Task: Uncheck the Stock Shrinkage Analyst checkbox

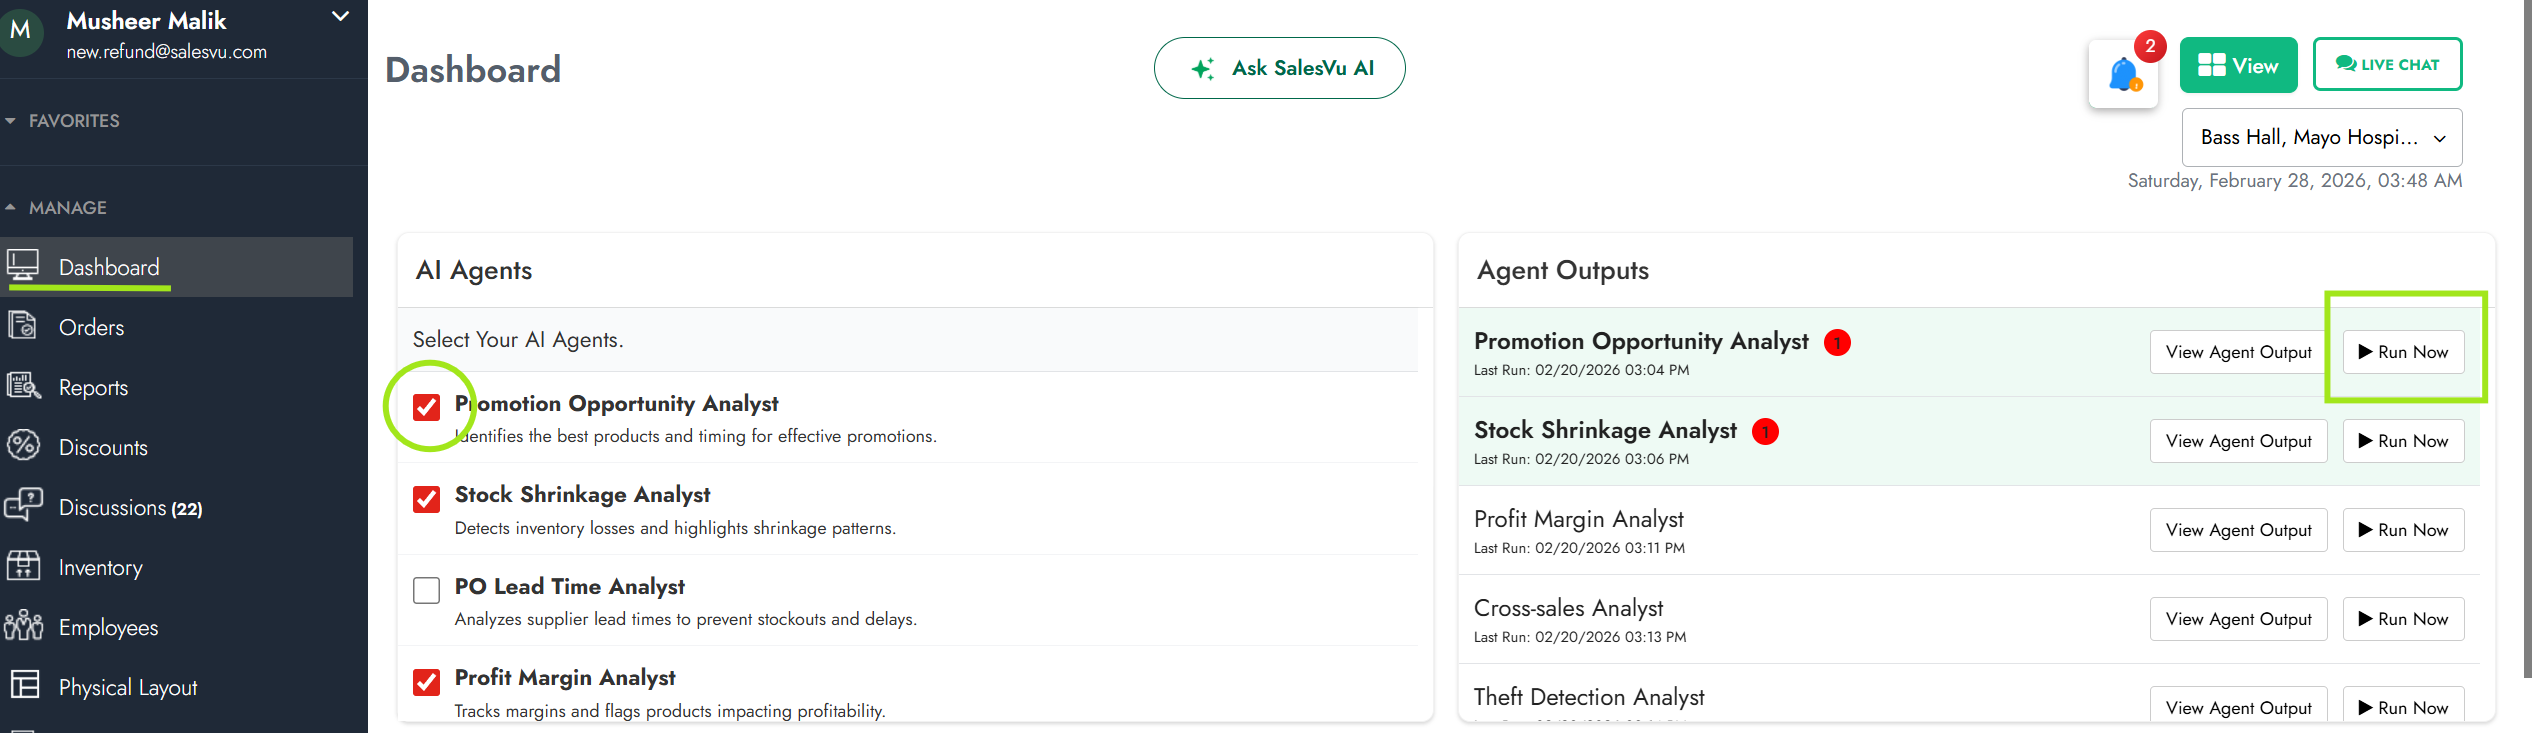Action: coord(427,499)
